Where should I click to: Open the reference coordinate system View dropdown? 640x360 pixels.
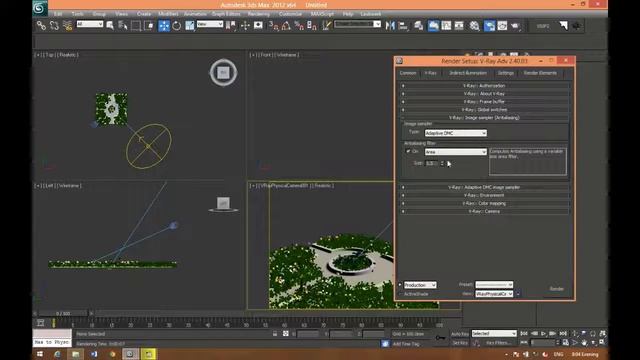tap(210, 24)
